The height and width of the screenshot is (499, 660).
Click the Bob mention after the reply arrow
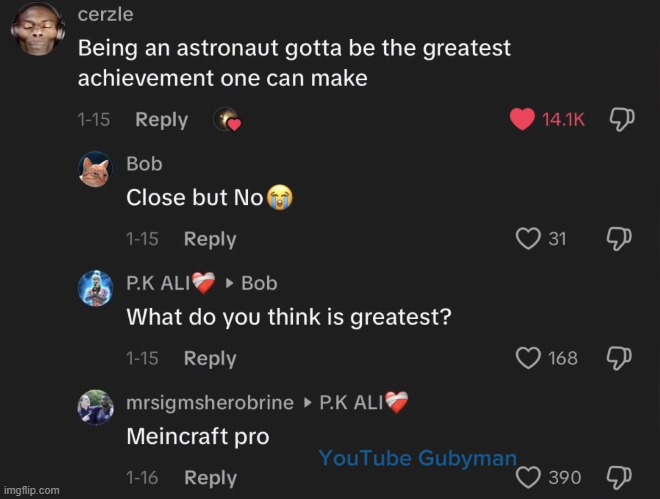coord(259,284)
